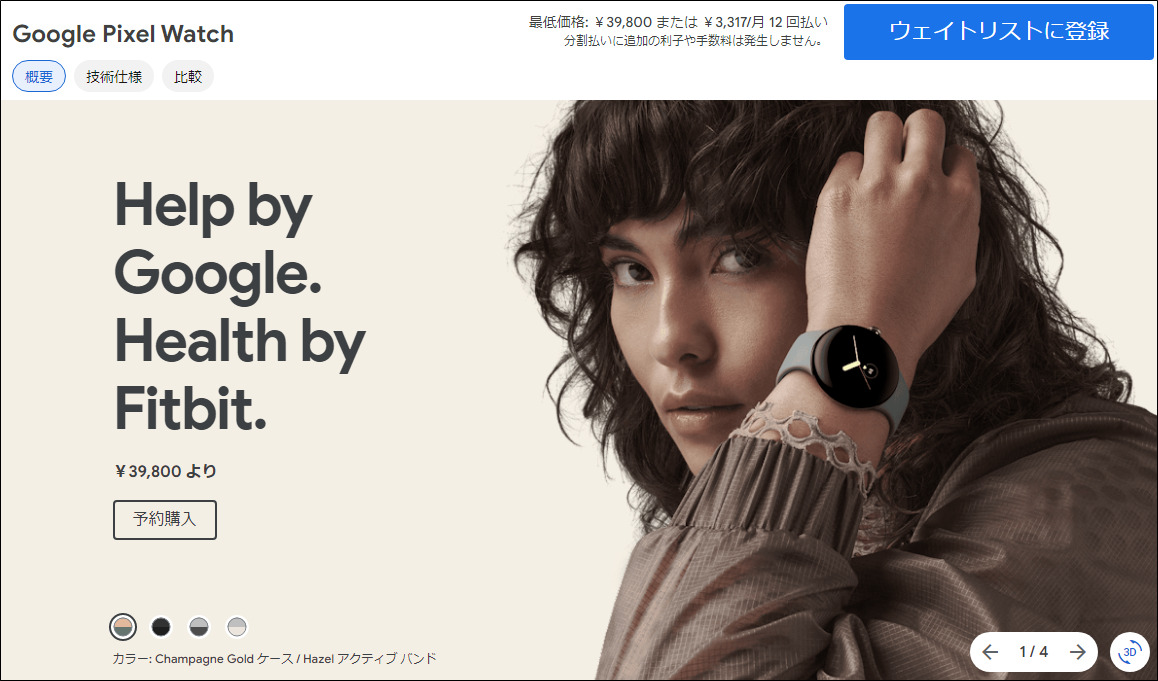Viewport: 1158px width, 681px height.
Task: Click the Help by Google headline
Action: [240, 306]
